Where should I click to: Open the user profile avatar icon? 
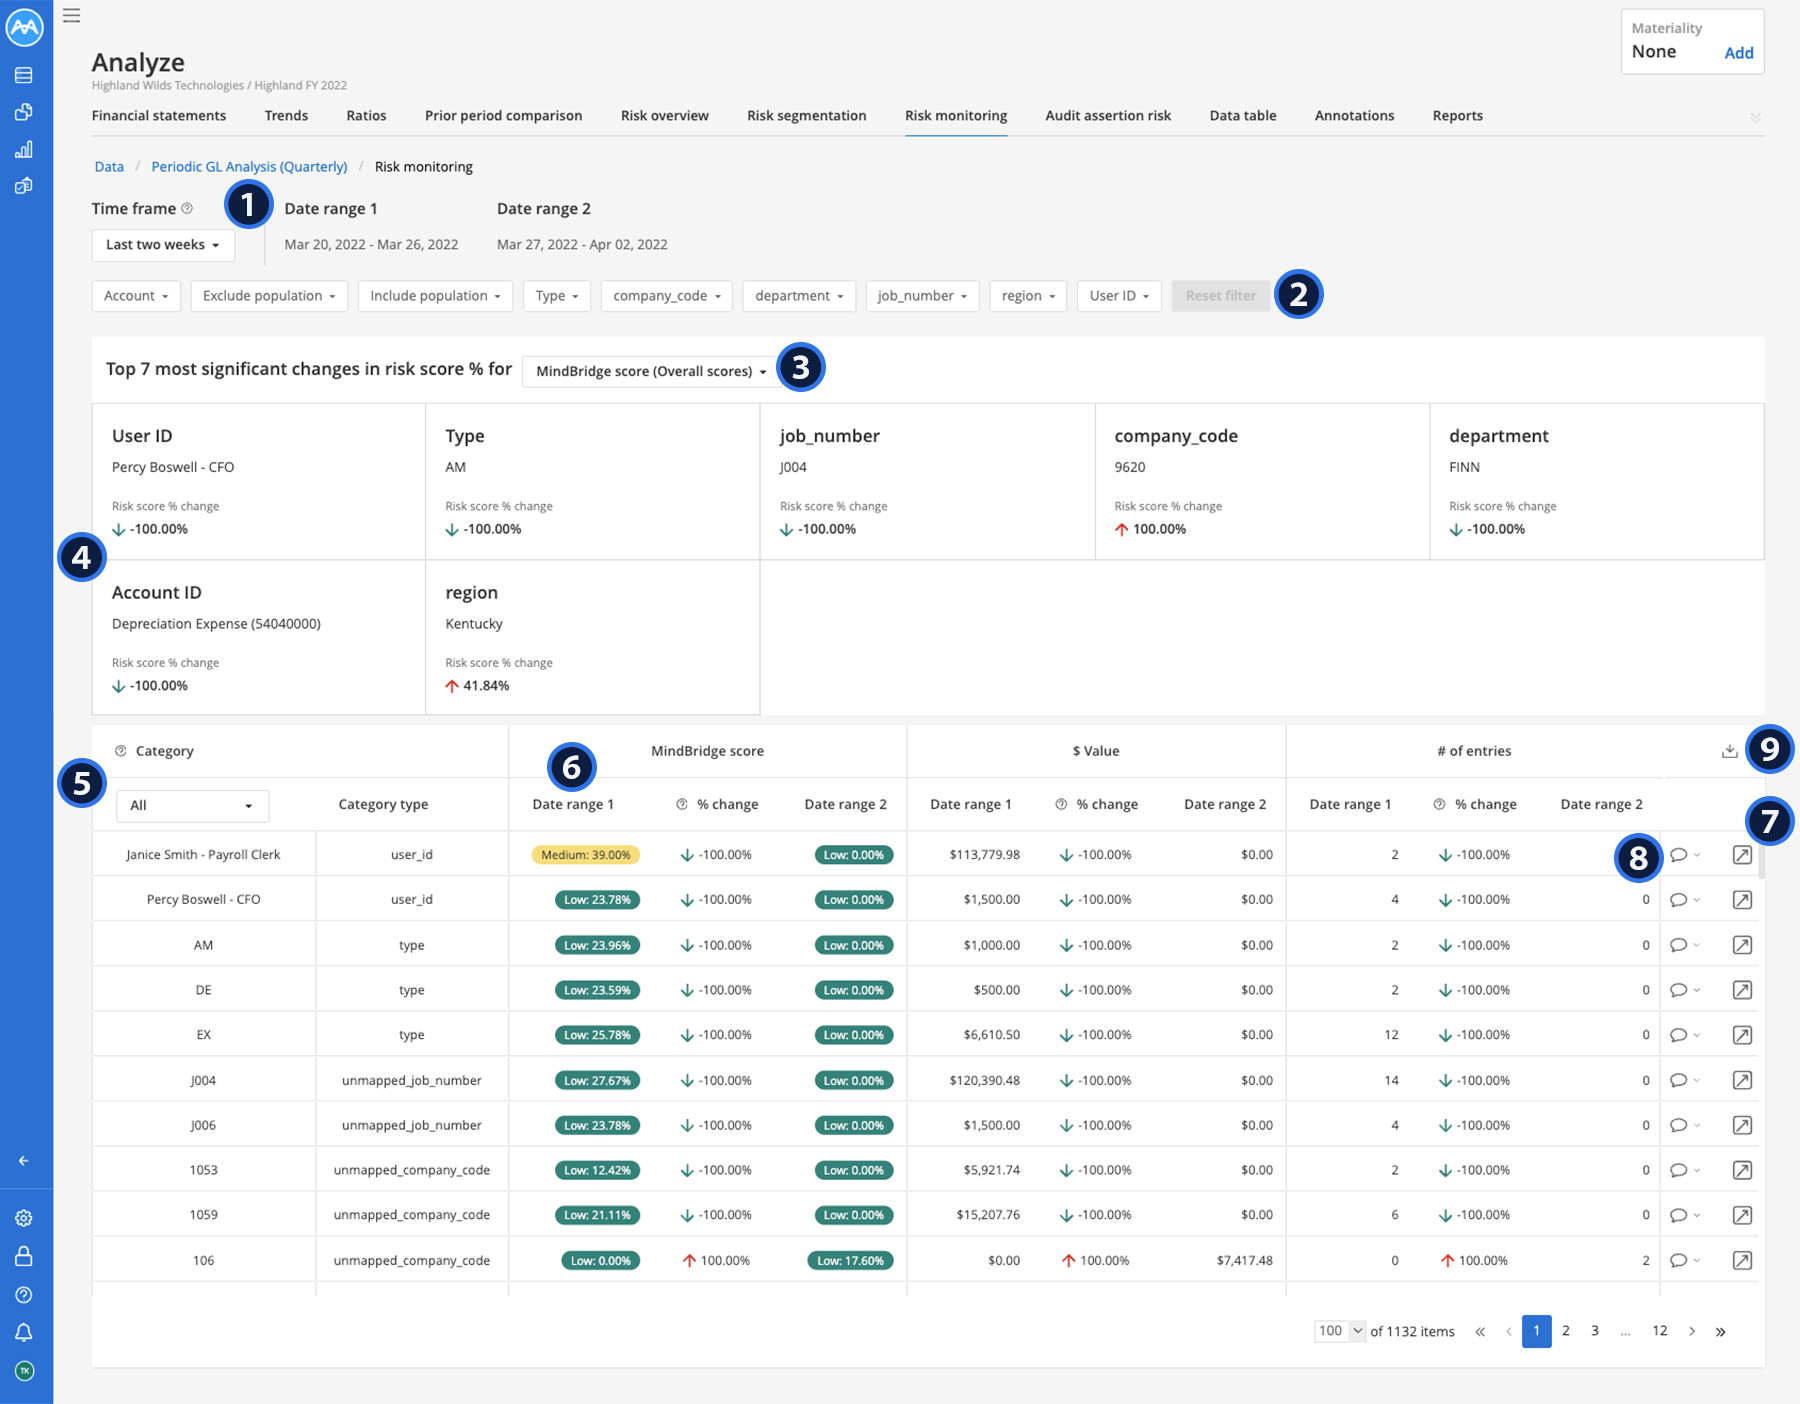tap(25, 1371)
